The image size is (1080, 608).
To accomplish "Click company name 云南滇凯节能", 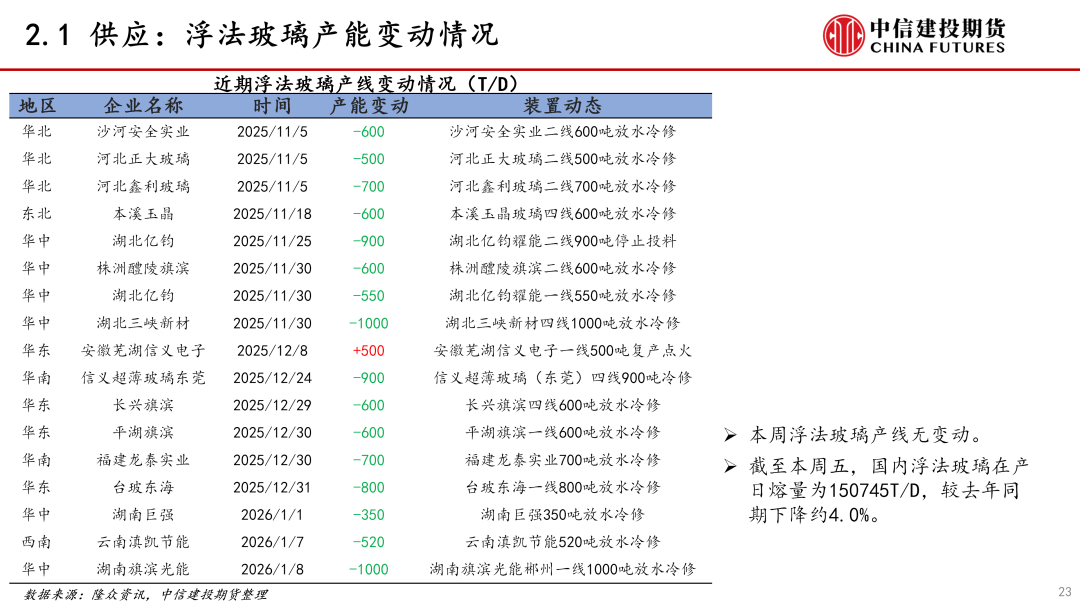I will (143, 542).
